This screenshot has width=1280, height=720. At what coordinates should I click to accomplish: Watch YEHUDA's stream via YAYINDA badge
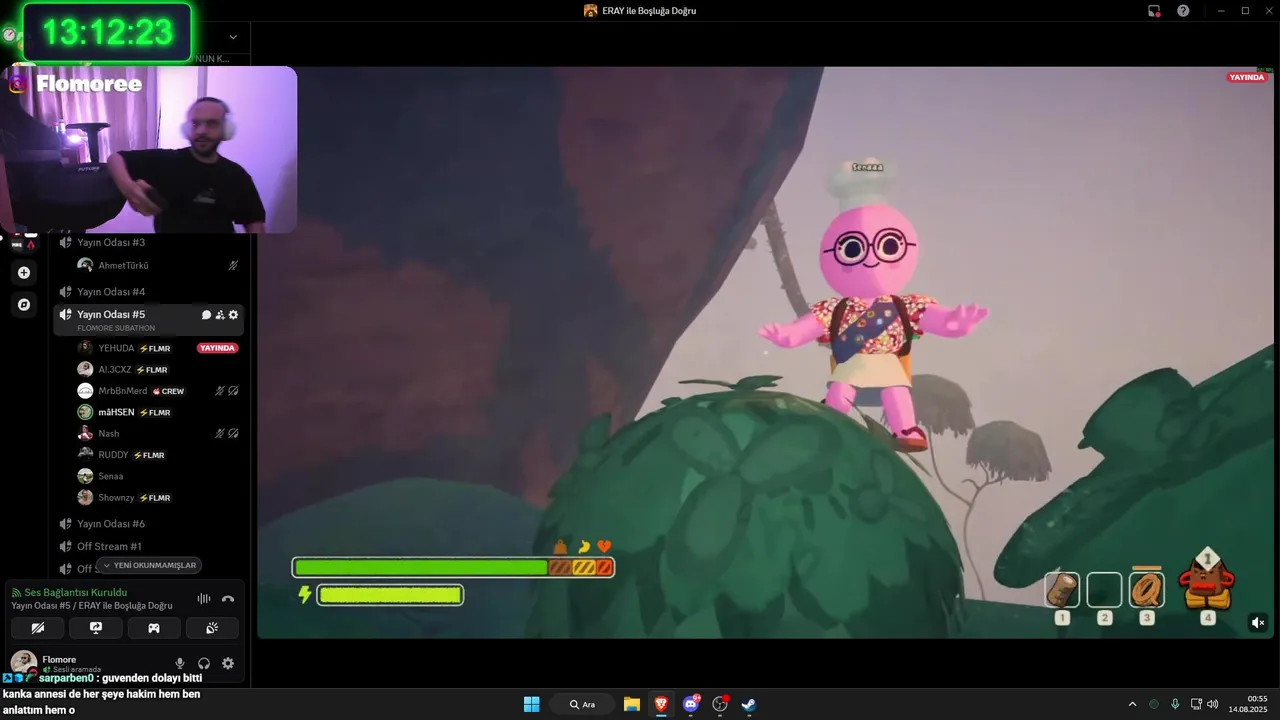[218, 348]
